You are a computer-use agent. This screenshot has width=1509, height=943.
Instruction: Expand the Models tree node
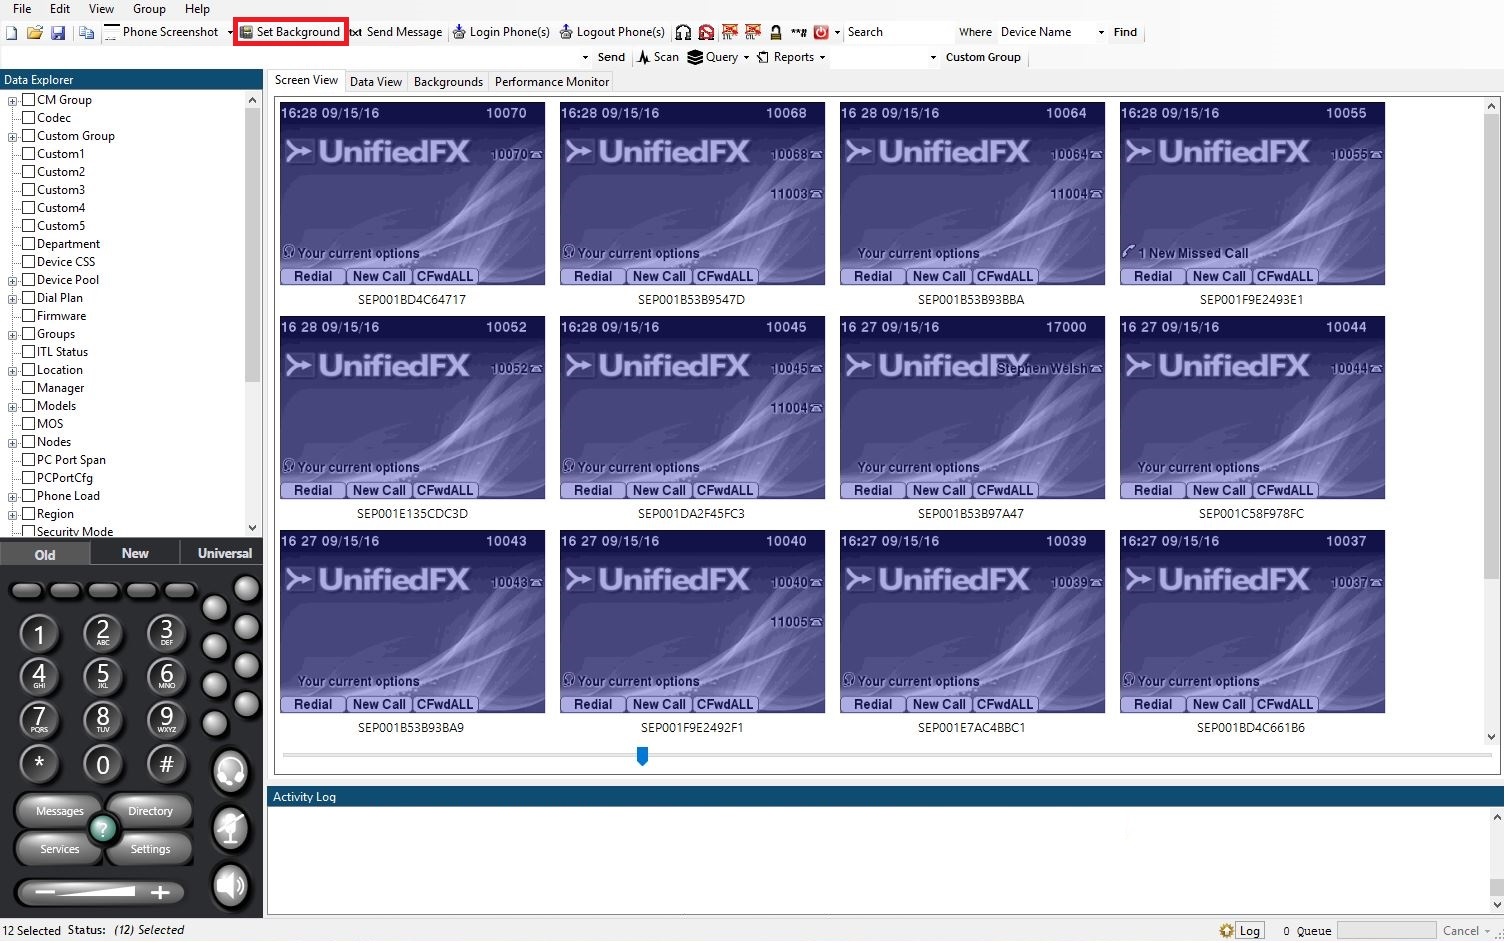tap(13, 407)
